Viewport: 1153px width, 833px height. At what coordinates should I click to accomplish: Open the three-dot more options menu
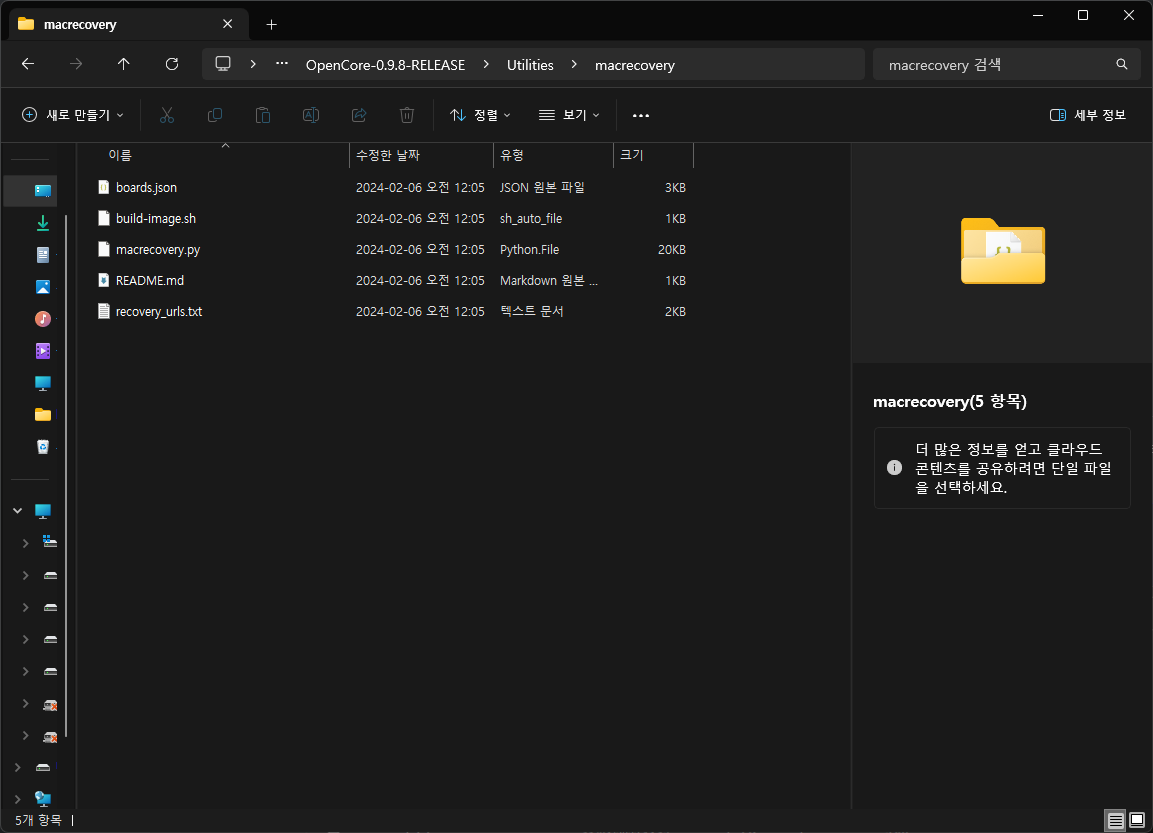pos(640,115)
